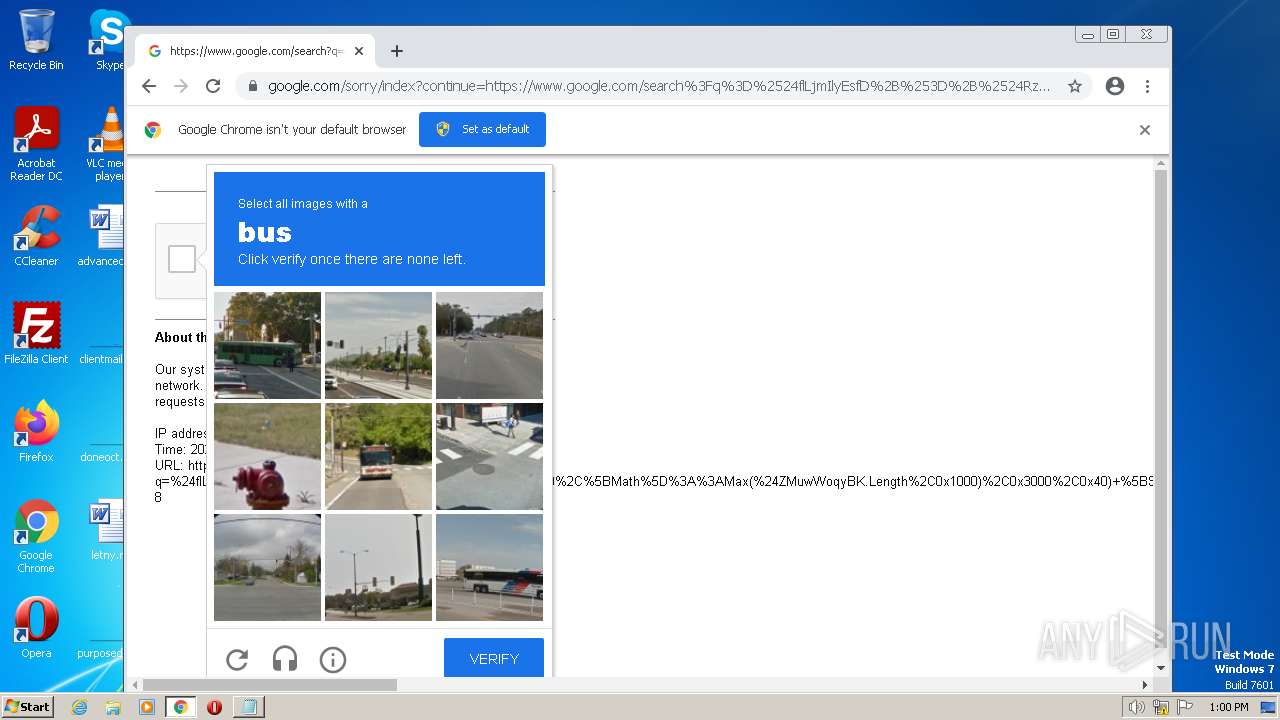Screen dimensions: 1280x720
Task: Click the page horizontal scrollbar
Action: pos(270,685)
